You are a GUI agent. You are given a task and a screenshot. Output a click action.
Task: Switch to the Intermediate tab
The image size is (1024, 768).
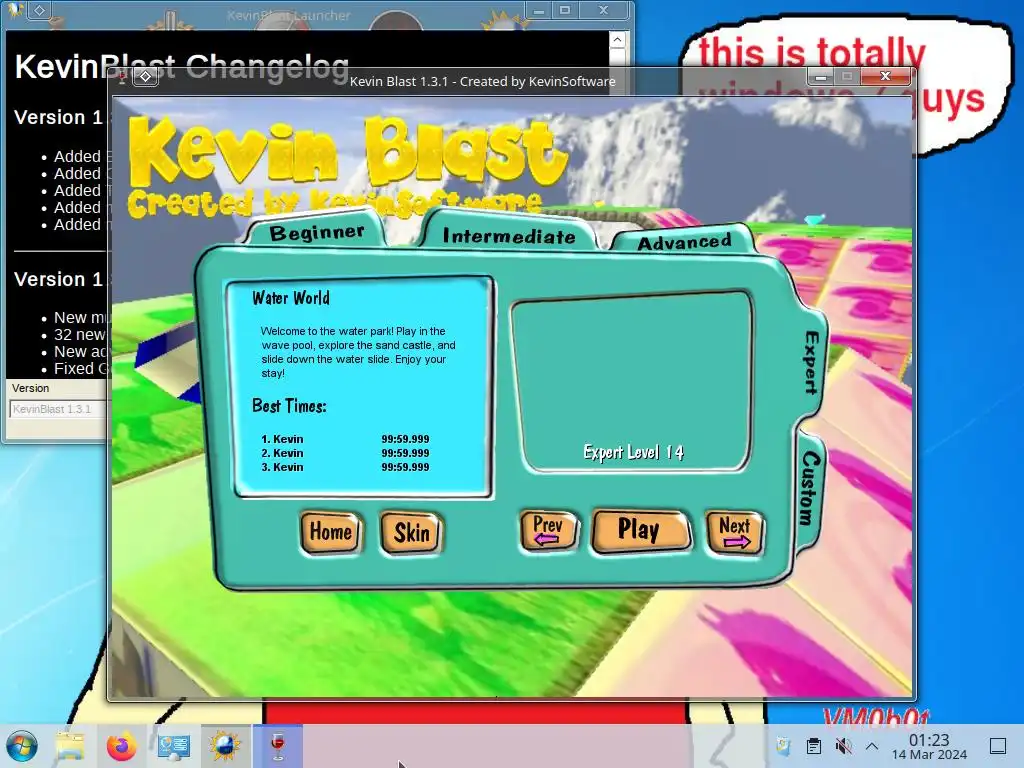click(509, 235)
